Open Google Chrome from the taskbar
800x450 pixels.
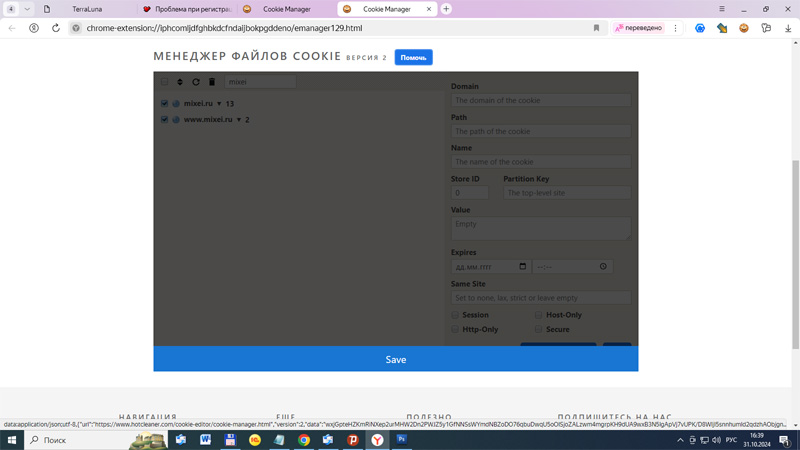click(x=304, y=440)
